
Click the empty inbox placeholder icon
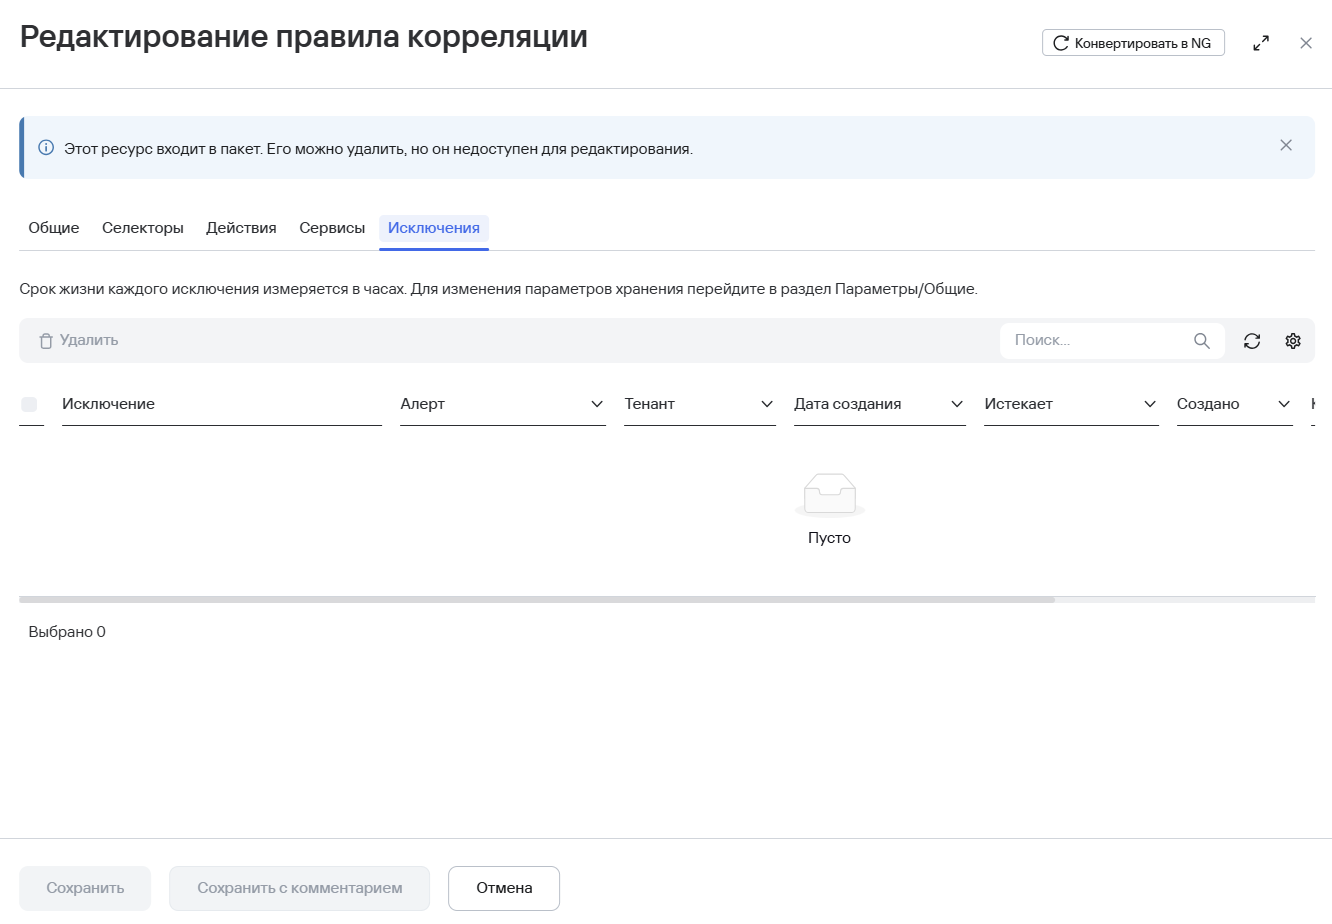[829, 494]
